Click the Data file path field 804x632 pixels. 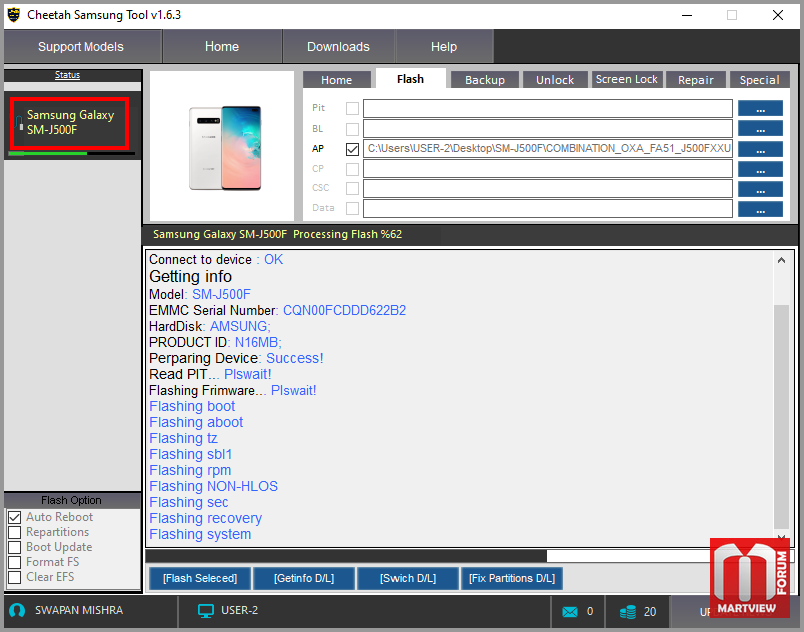coord(548,209)
